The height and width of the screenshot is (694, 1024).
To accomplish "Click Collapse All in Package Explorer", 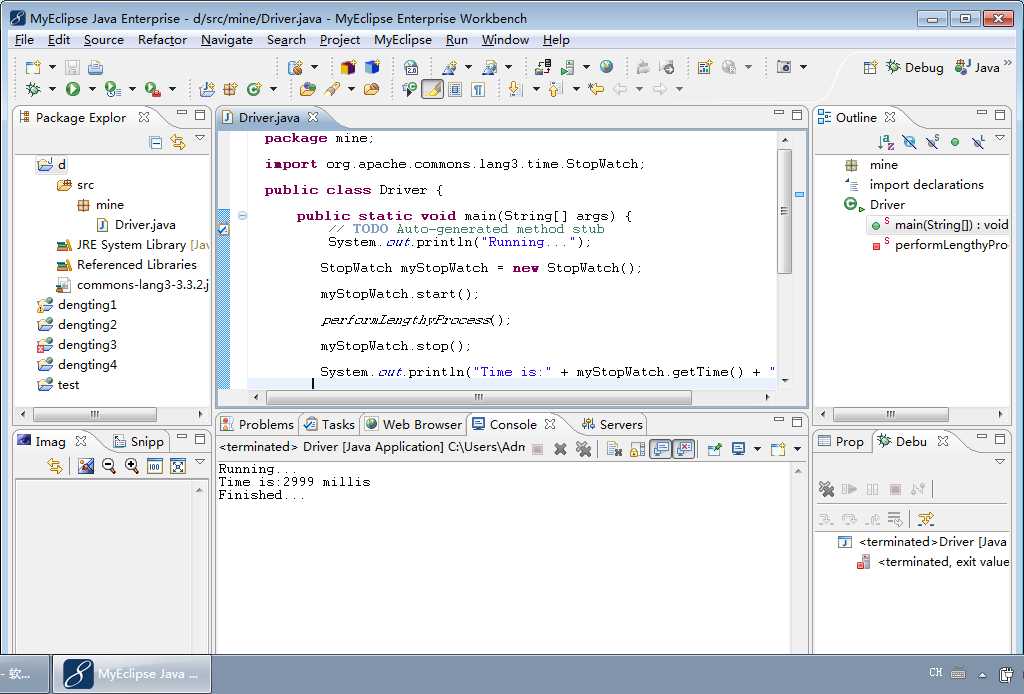I will click(155, 143).
